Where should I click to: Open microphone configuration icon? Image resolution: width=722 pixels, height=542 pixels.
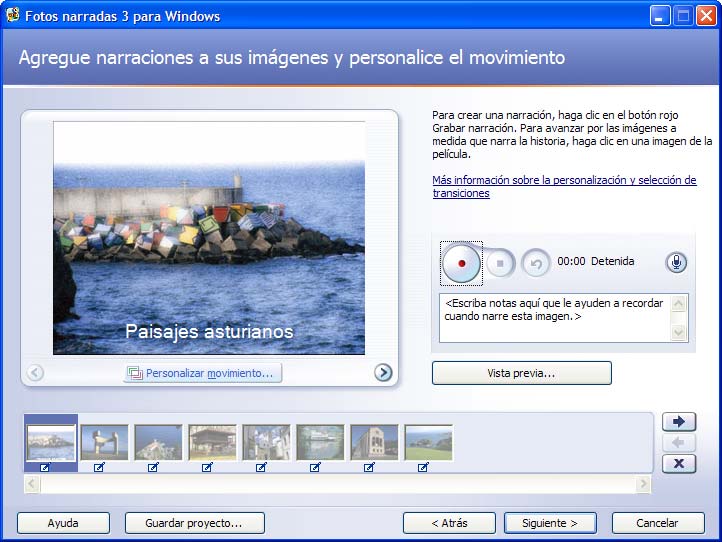[x=676, y=262]
